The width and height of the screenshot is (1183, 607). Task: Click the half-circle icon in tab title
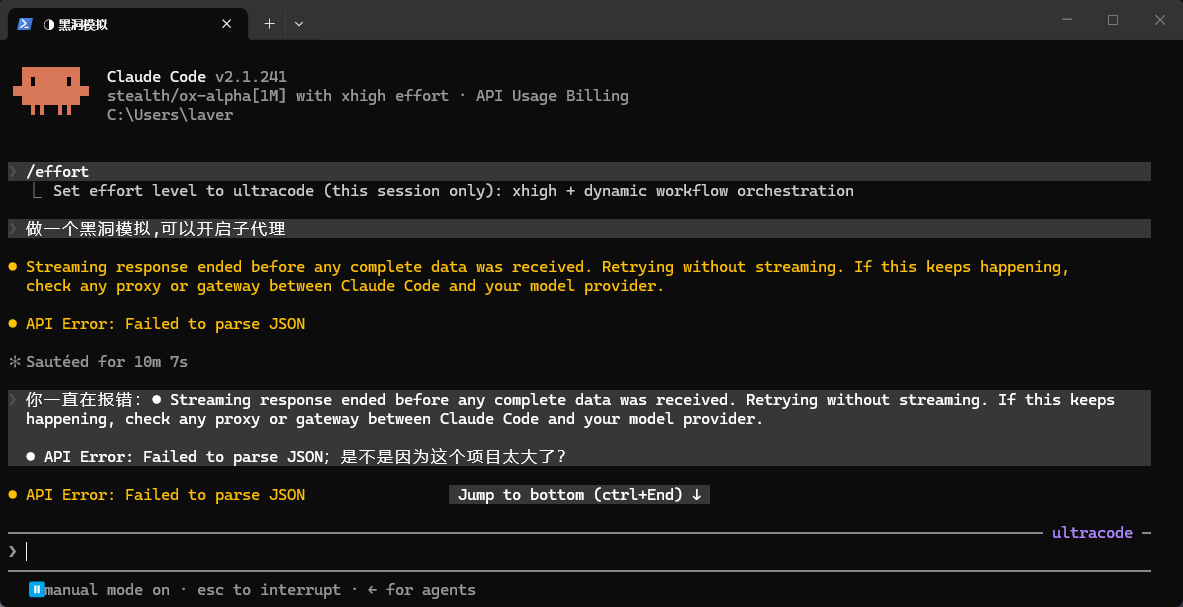49,25
